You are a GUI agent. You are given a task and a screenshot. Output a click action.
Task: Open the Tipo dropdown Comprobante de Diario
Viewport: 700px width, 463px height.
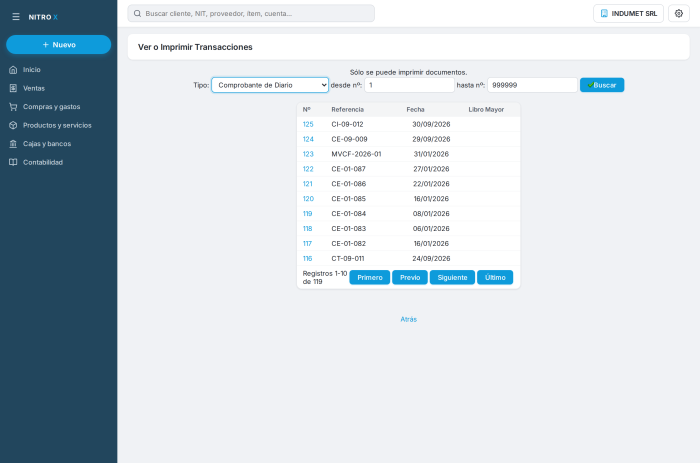pos(270,85)
